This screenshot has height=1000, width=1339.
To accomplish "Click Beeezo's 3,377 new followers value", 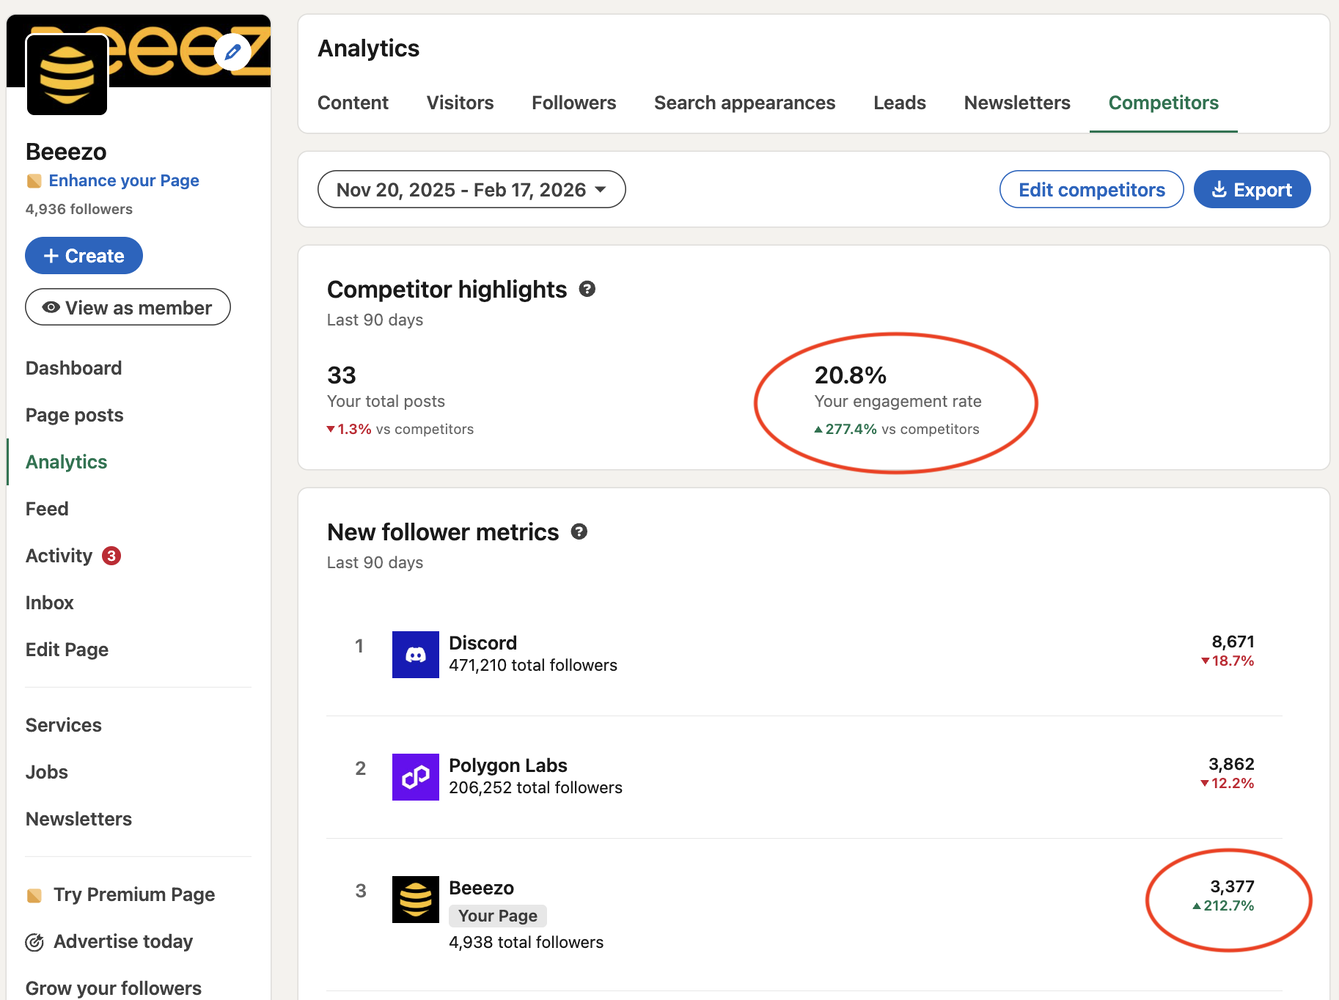I will coord(1232,887).
